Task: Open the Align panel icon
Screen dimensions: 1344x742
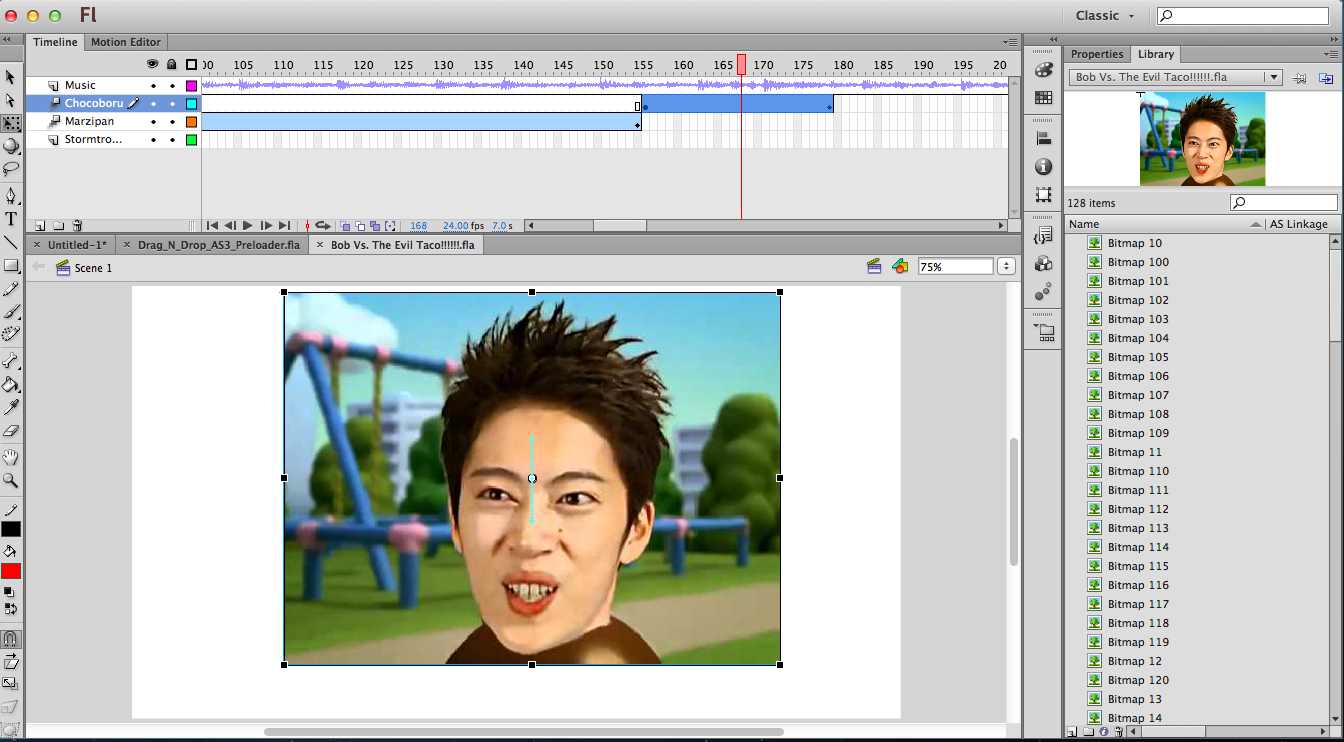Action: 1043,139
